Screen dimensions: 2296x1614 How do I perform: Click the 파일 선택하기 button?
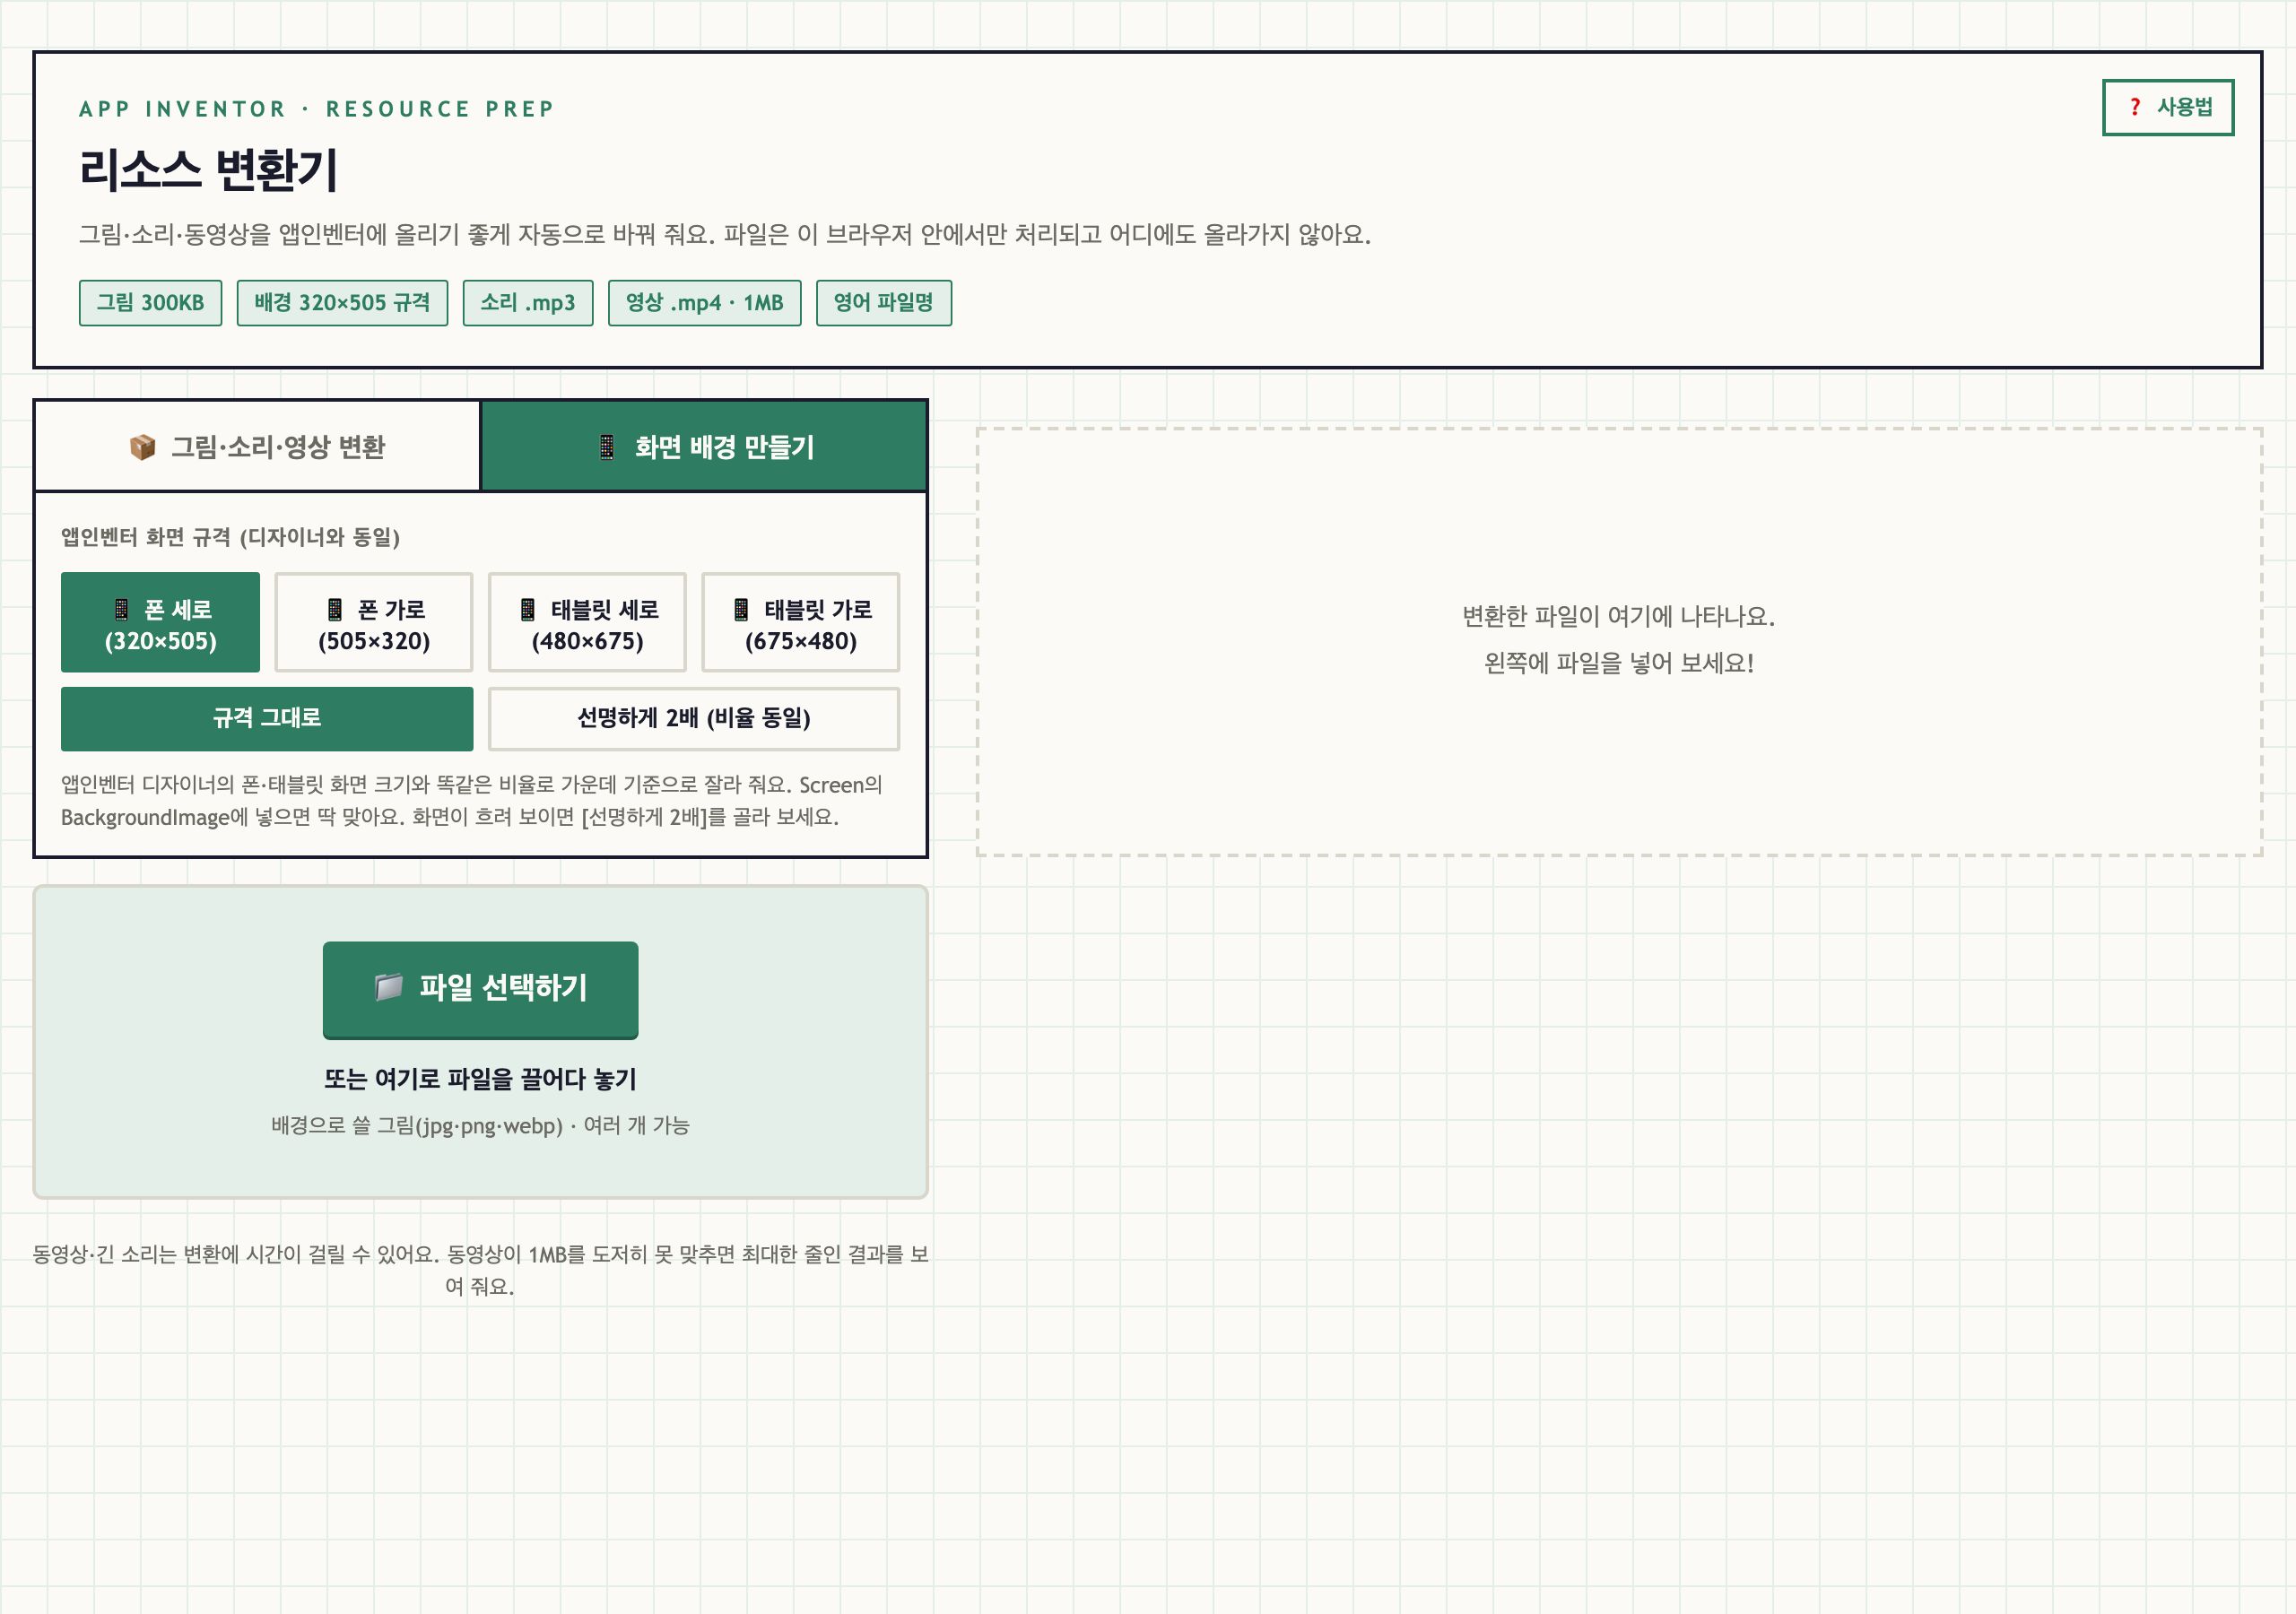tap(480, 989)
